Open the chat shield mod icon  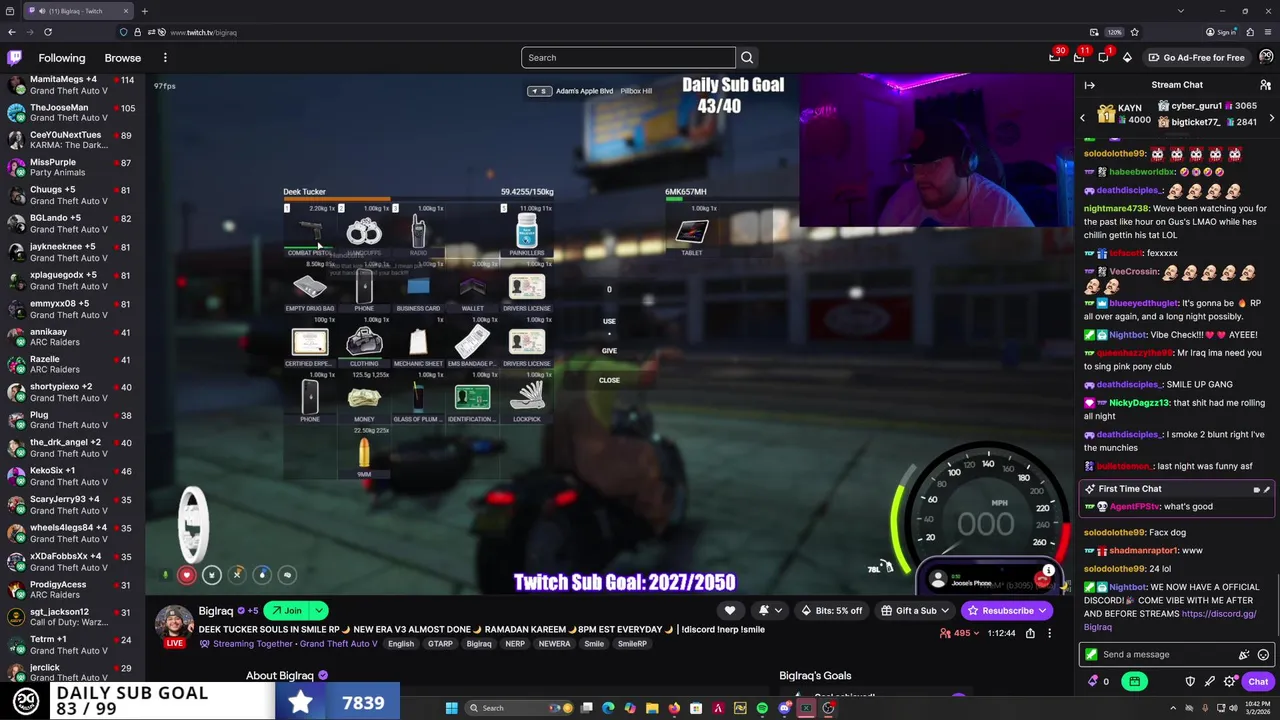1190,682
